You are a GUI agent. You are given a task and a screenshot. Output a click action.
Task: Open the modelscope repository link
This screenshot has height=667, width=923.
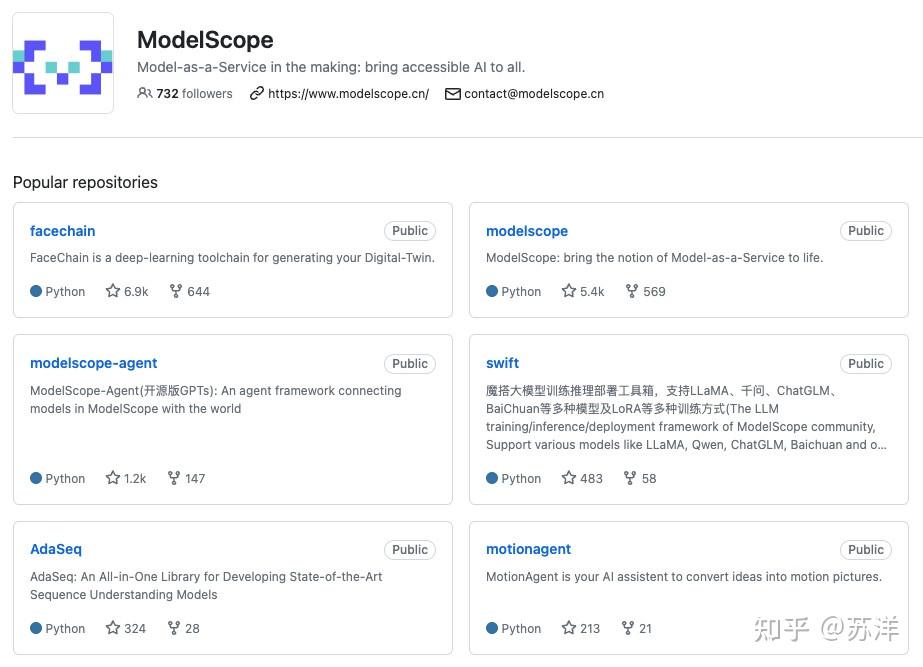pos(527,231)
